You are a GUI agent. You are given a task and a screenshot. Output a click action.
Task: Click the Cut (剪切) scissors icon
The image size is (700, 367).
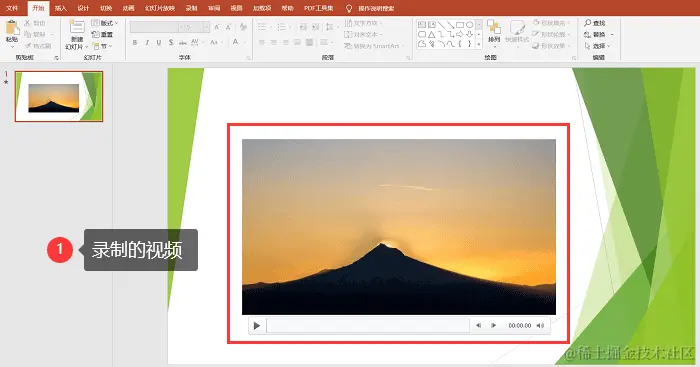click(x=28, y=23)
